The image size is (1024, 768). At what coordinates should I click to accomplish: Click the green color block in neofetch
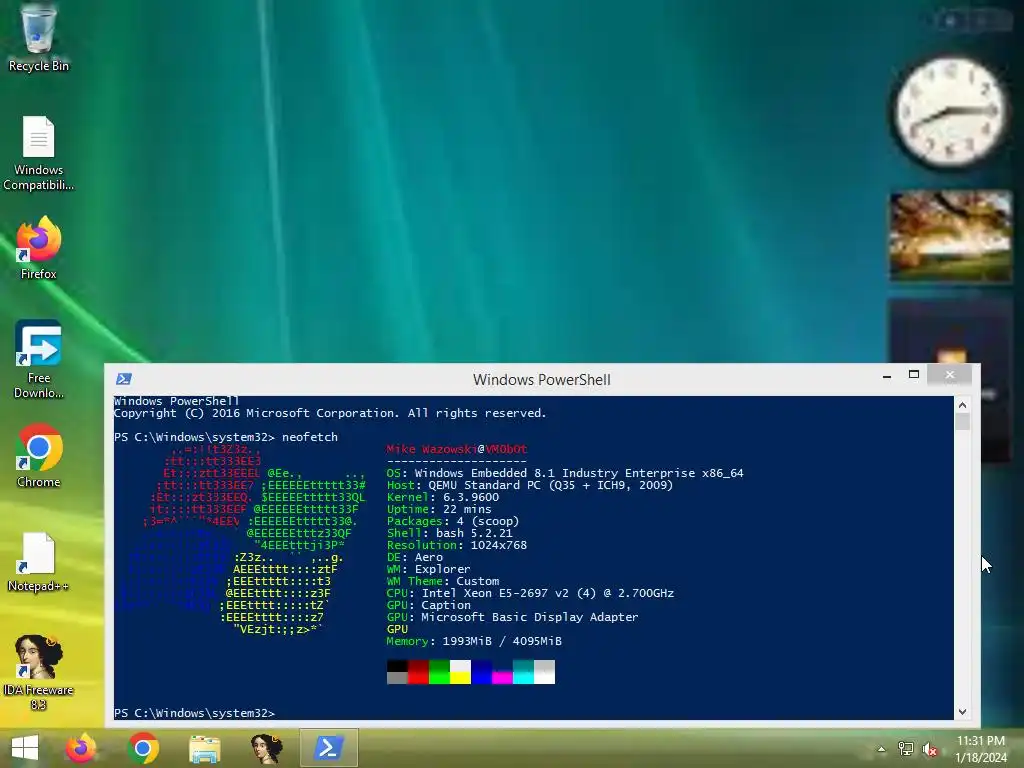(439, 672)
